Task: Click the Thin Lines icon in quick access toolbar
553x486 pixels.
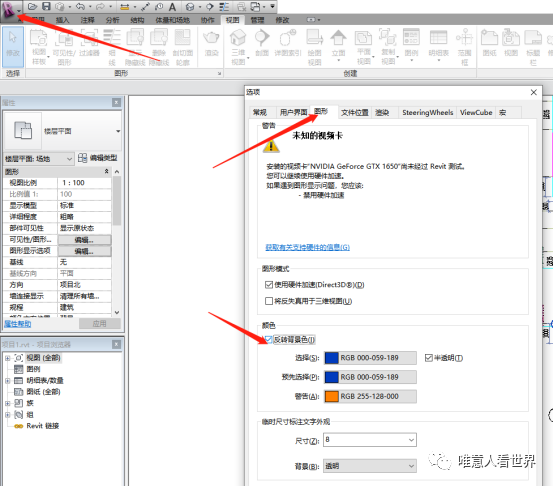Action: [x=224, y=6]
